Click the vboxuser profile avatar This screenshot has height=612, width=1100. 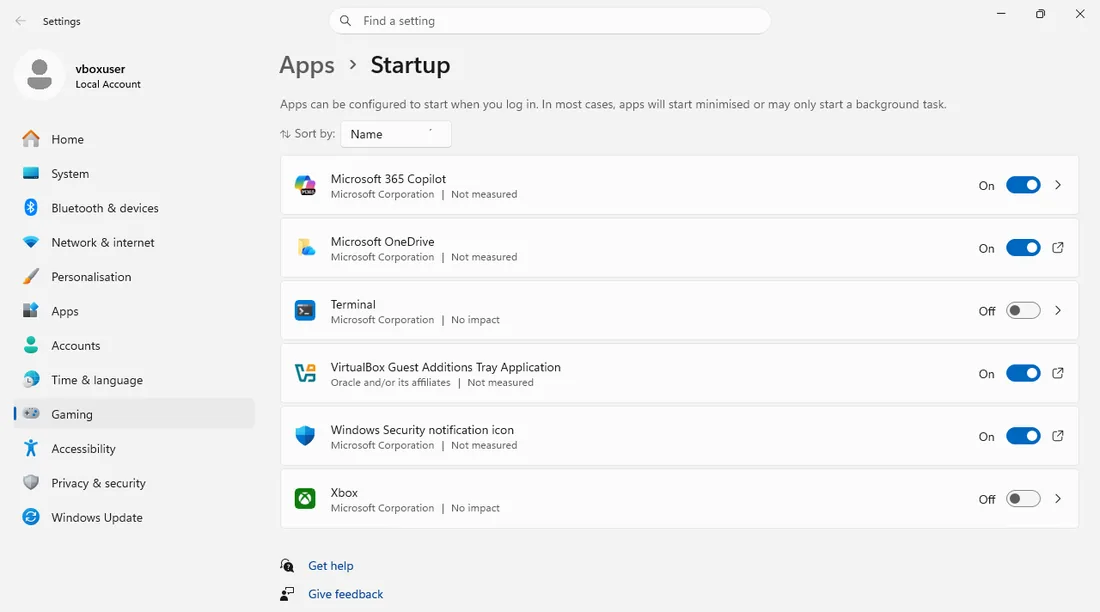pyautogui.click(x=39, y=75)
